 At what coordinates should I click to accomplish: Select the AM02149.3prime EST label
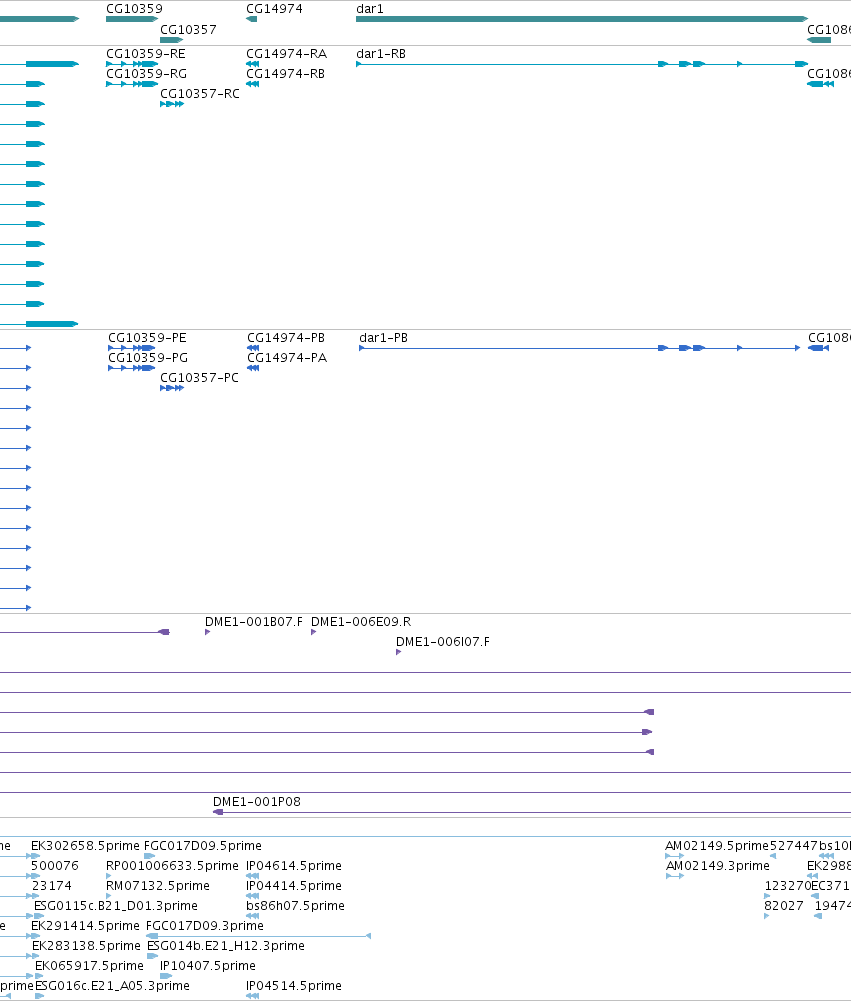718,866
